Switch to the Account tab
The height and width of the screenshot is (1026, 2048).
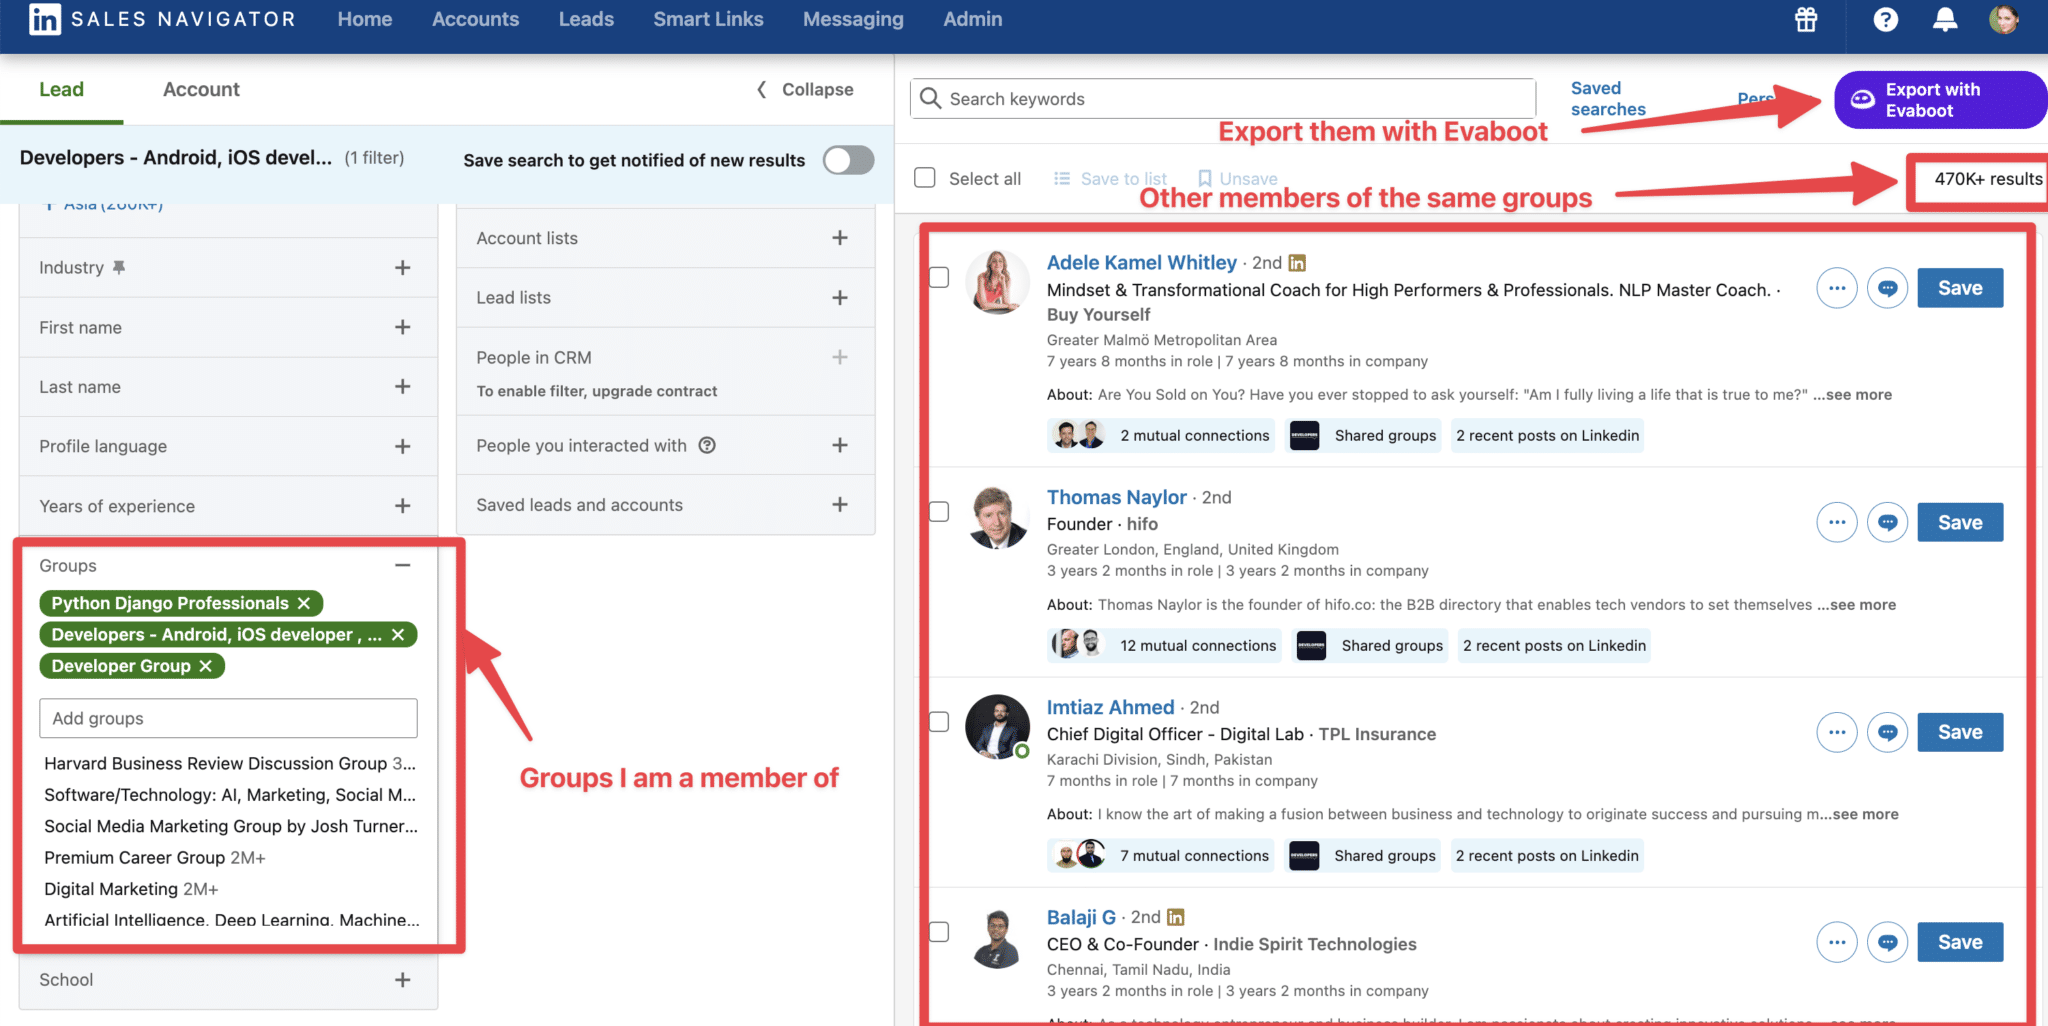coord(200,89)
